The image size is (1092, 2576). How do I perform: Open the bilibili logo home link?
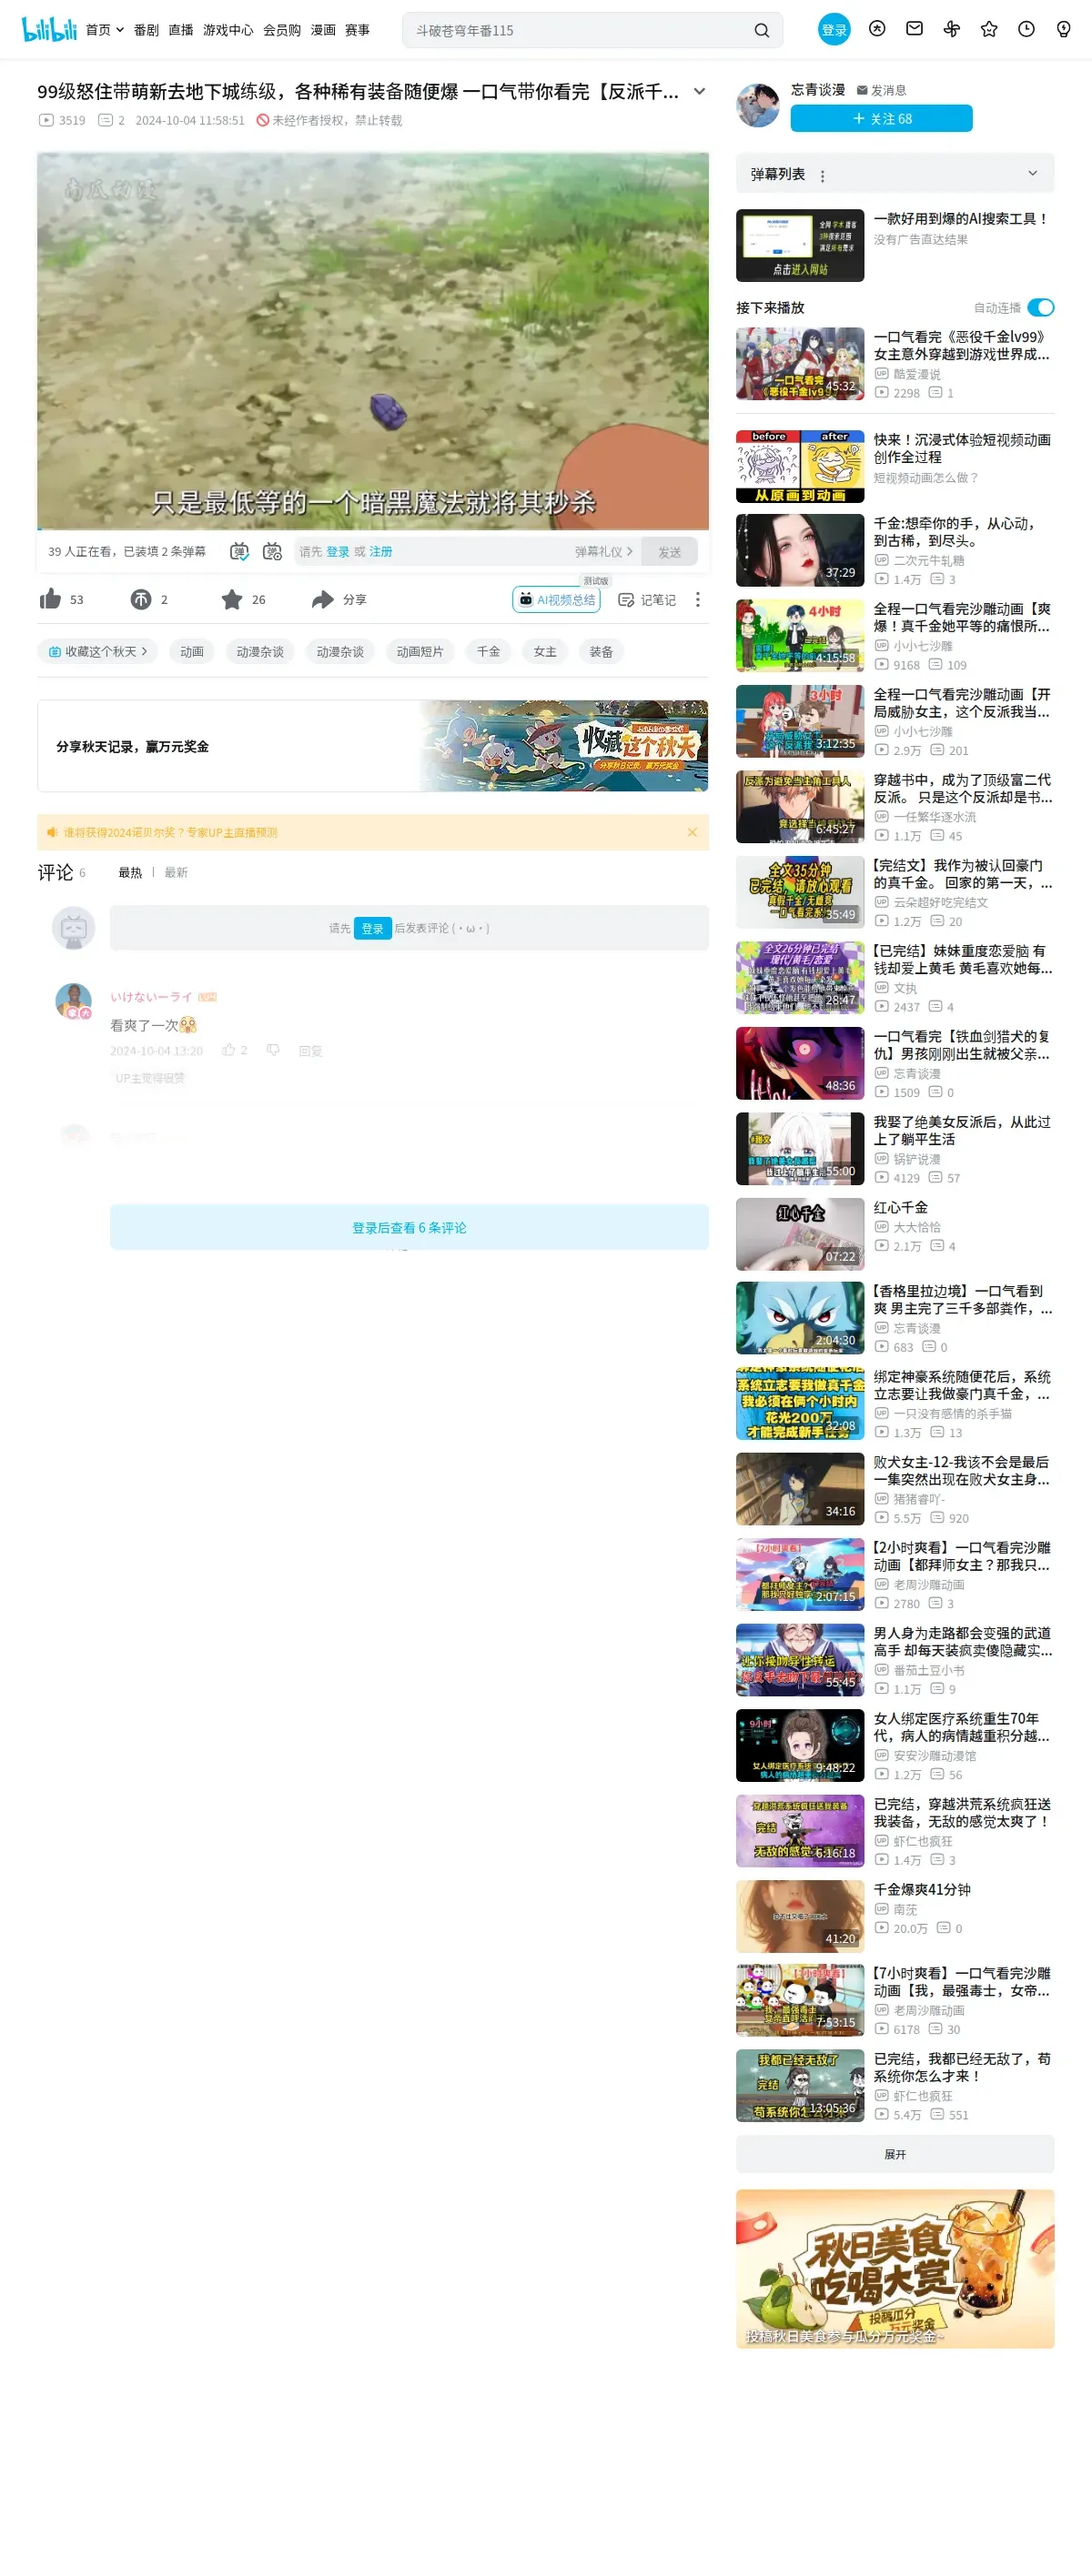point(49,30)
